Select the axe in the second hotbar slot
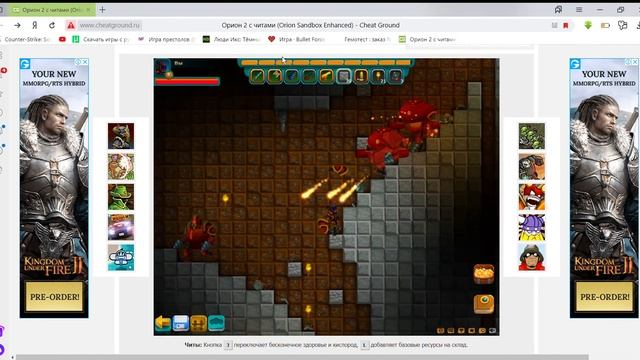Viewport: 640px width, 360px height. tap(275, 76)
